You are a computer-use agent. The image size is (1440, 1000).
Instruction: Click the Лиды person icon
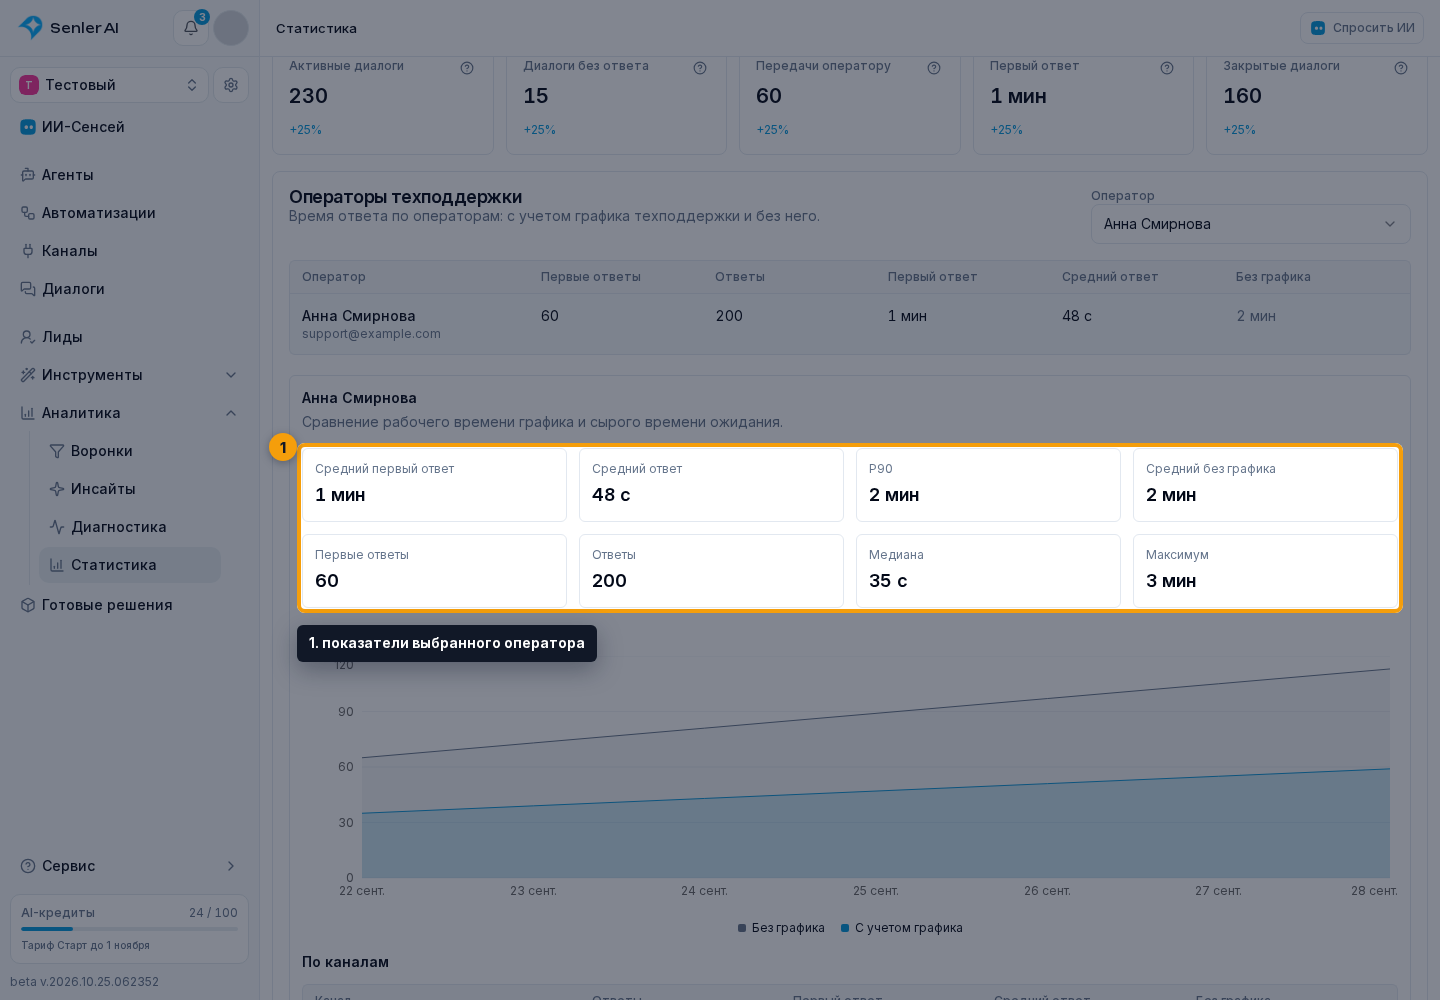click(28, 337)
